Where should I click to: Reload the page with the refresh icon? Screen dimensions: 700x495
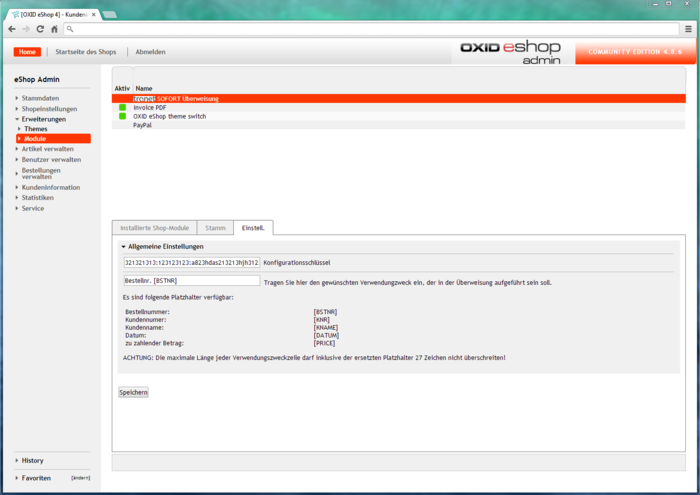coord(40,29)
